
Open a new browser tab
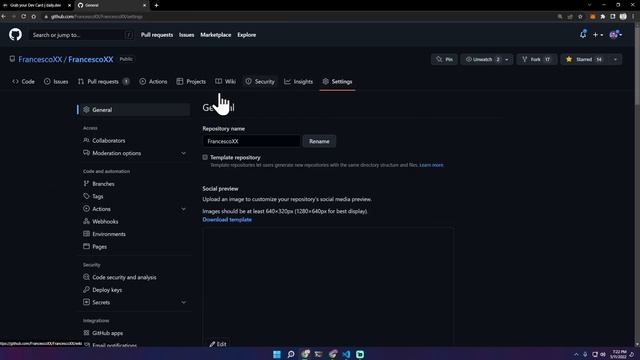[x=156, y=5]
